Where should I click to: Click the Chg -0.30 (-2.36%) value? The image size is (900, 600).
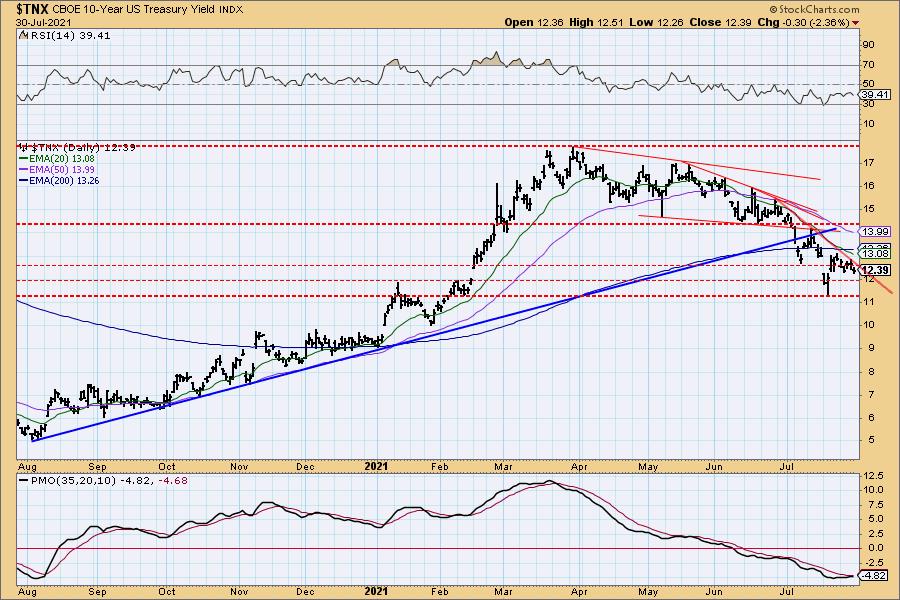click(x=804, y=22)
